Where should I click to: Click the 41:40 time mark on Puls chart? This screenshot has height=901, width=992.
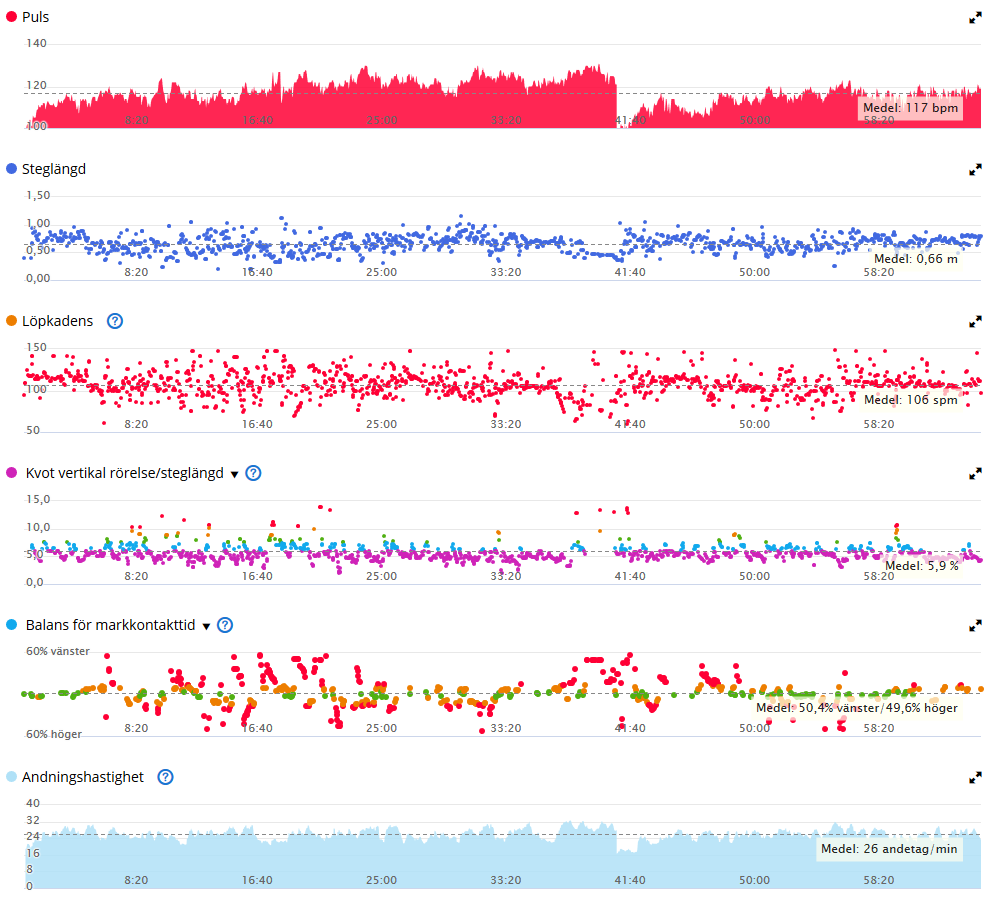630,120
